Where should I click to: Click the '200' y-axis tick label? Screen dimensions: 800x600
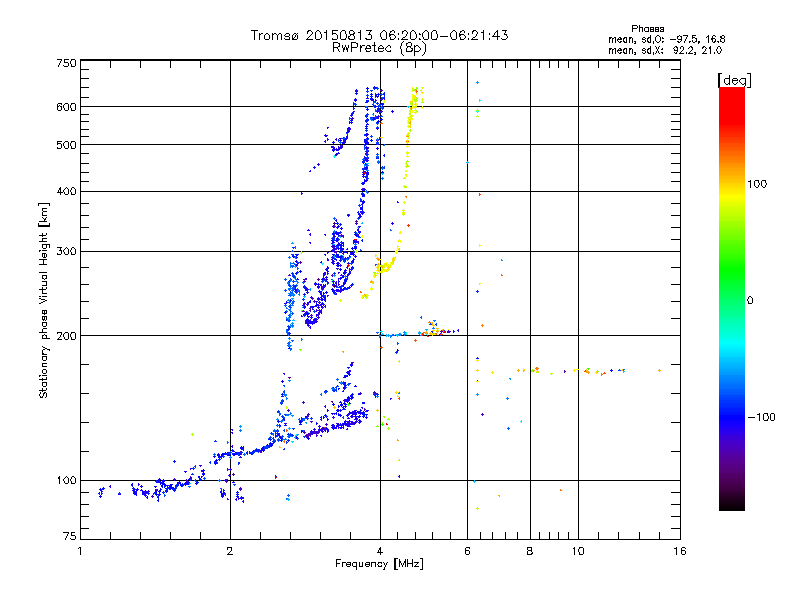66,336
